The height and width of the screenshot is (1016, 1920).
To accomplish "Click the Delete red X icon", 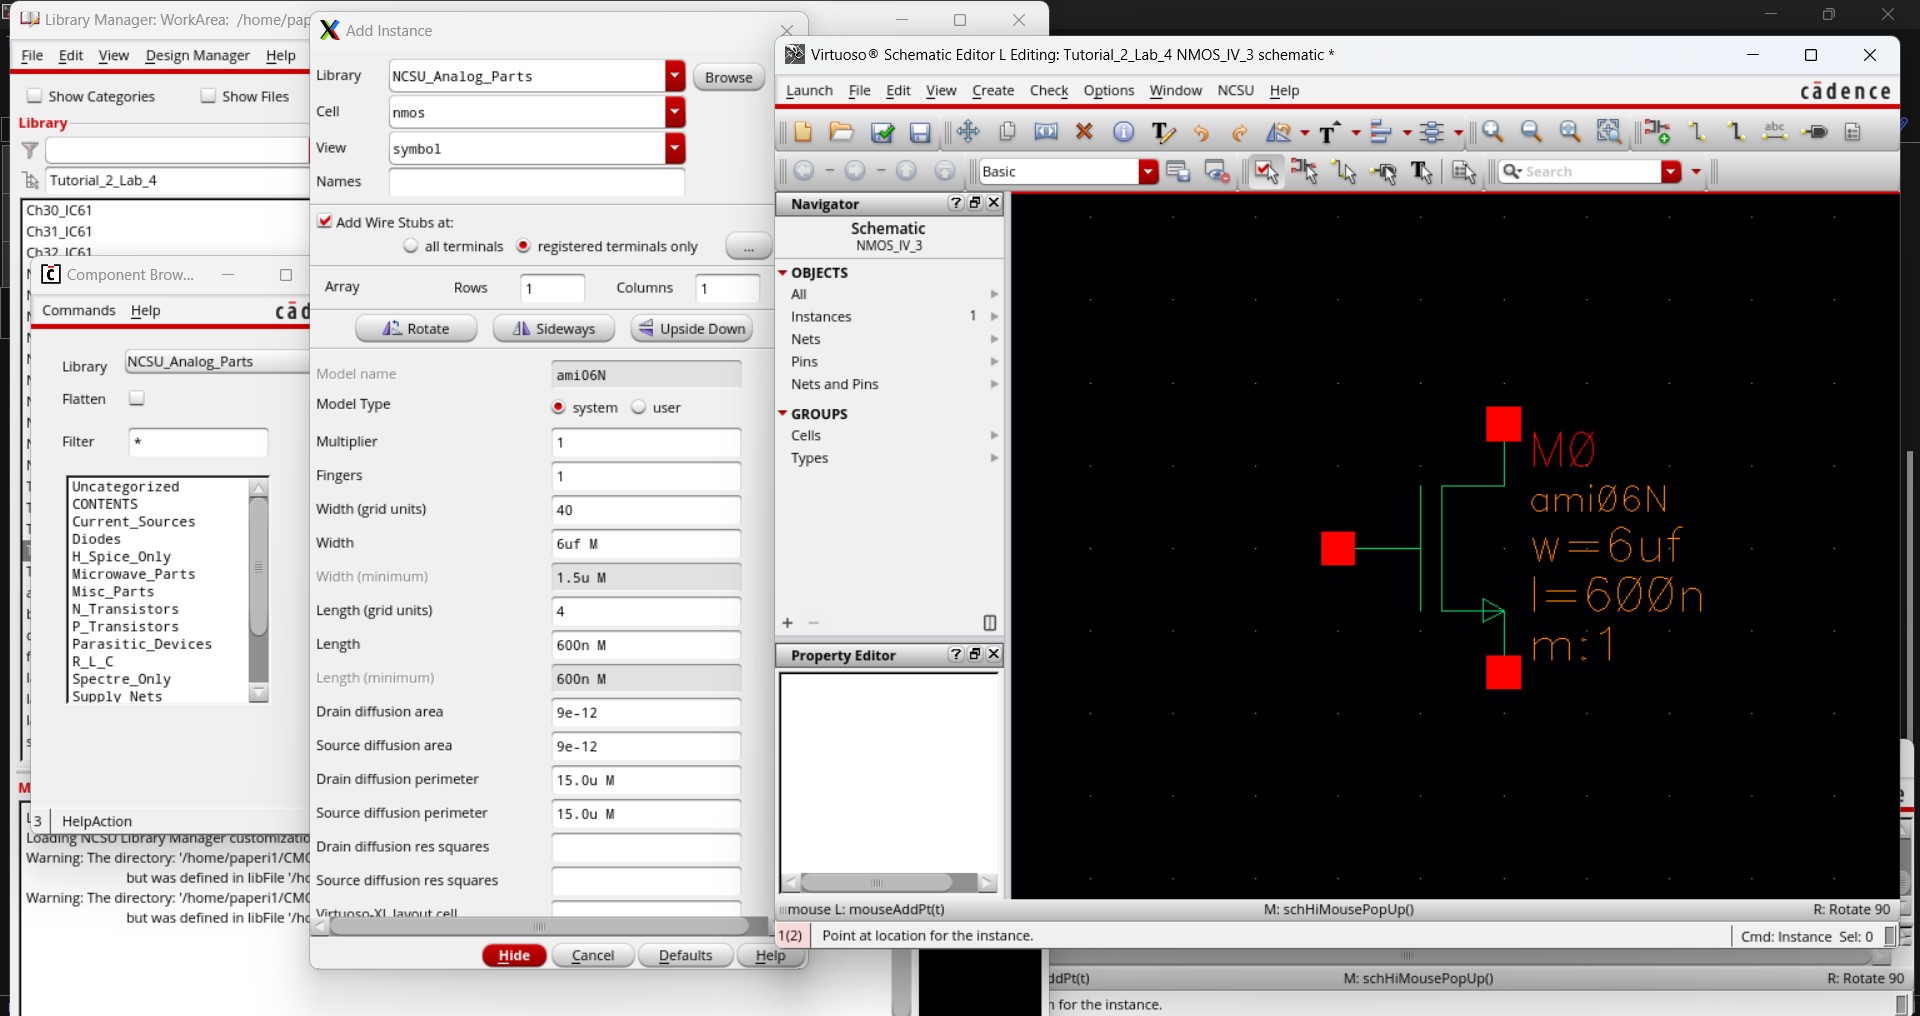I will point(1084,132).
